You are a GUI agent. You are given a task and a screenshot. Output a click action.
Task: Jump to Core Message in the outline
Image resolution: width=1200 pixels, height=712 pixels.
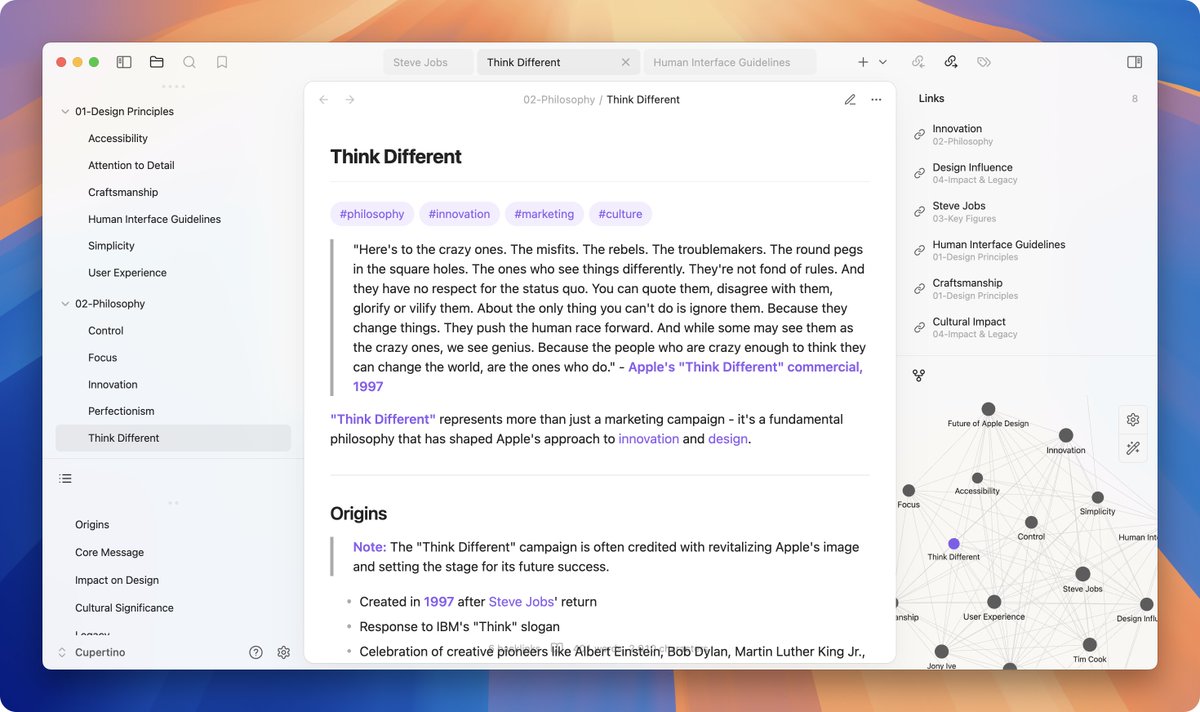[109, 553]
